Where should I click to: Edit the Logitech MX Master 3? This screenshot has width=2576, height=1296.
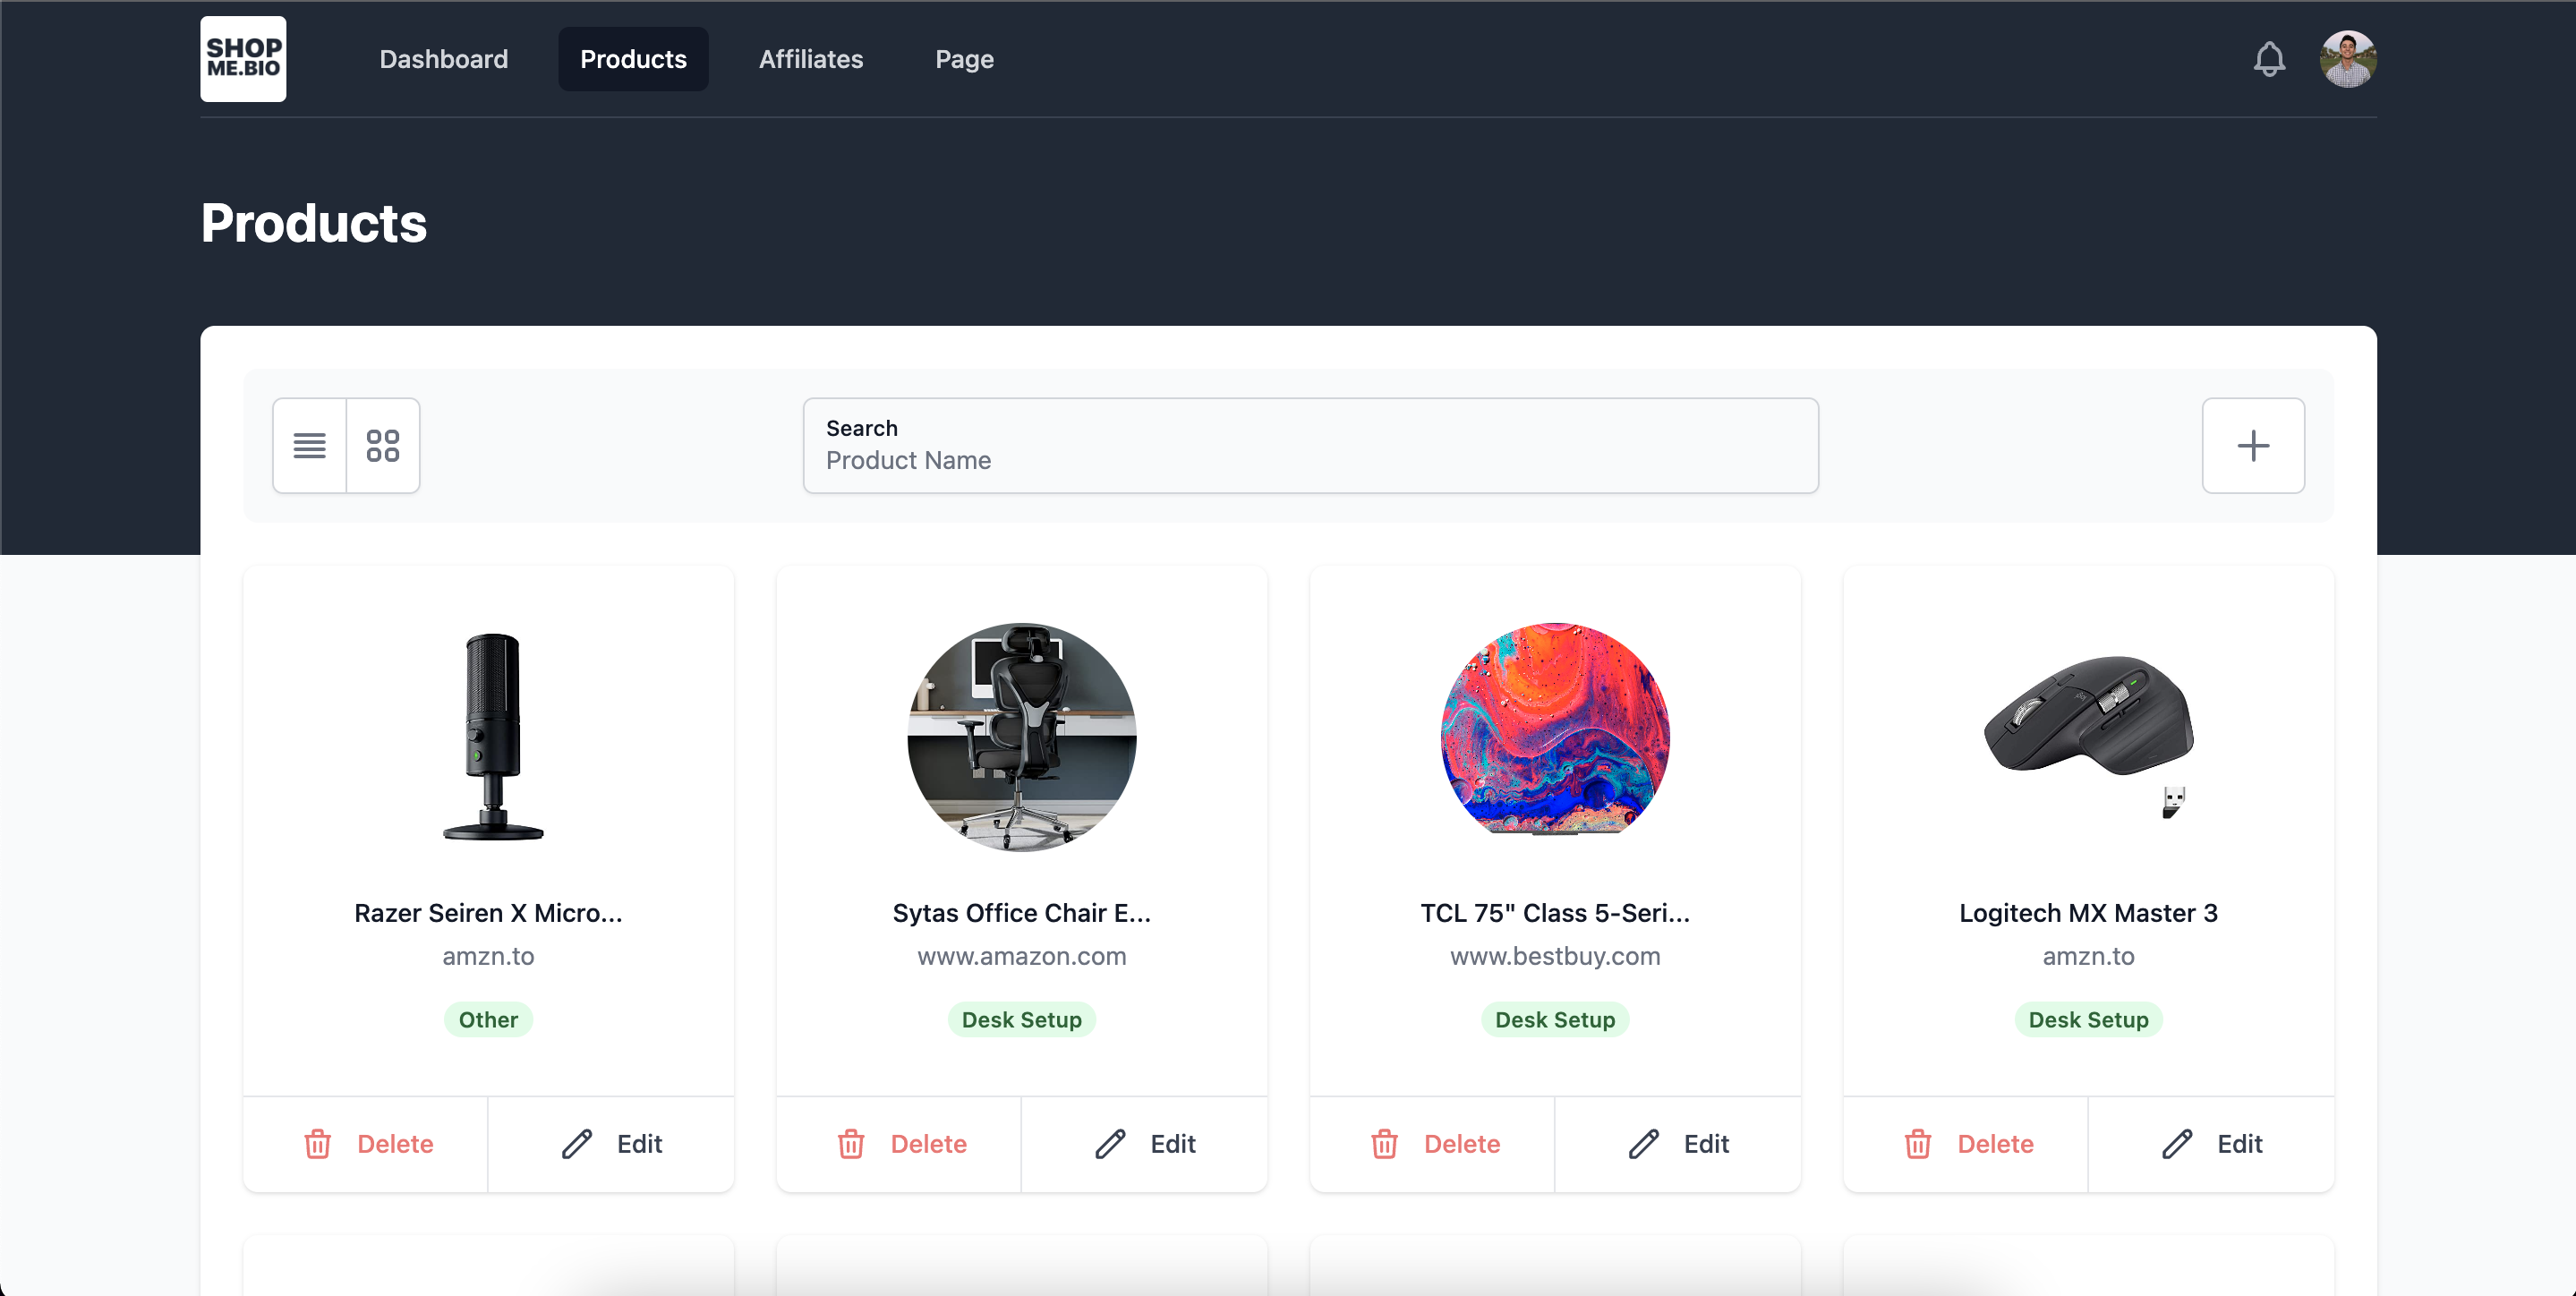(x=2211, y=1143)
